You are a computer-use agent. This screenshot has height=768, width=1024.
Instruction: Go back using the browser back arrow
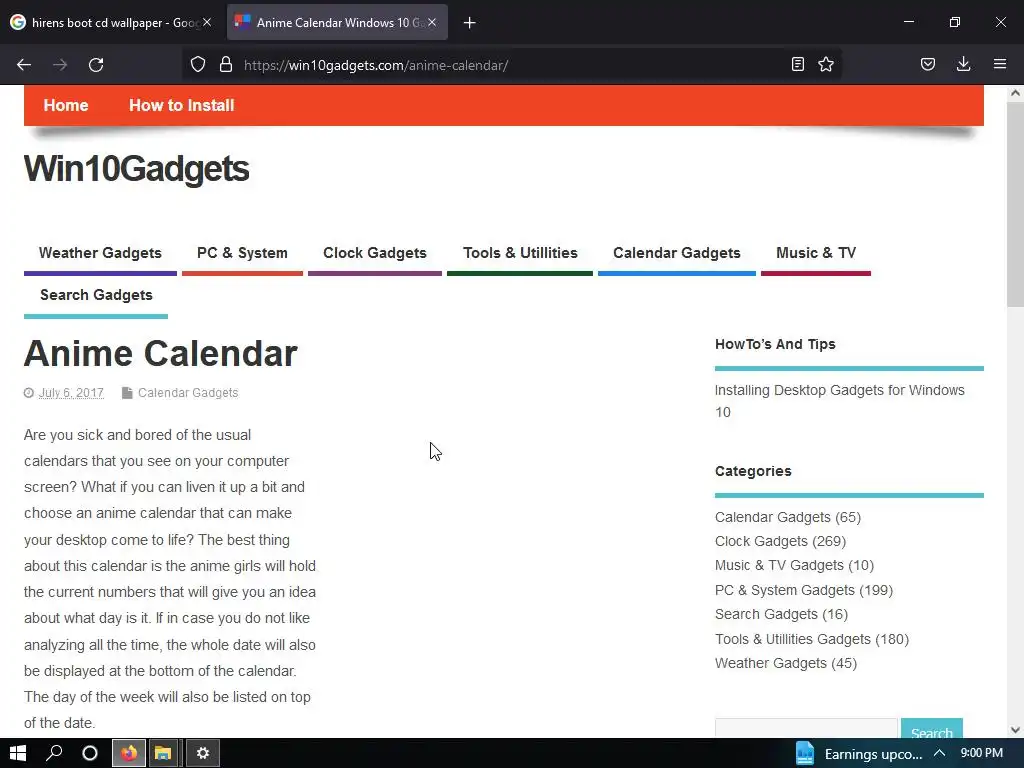24,65
